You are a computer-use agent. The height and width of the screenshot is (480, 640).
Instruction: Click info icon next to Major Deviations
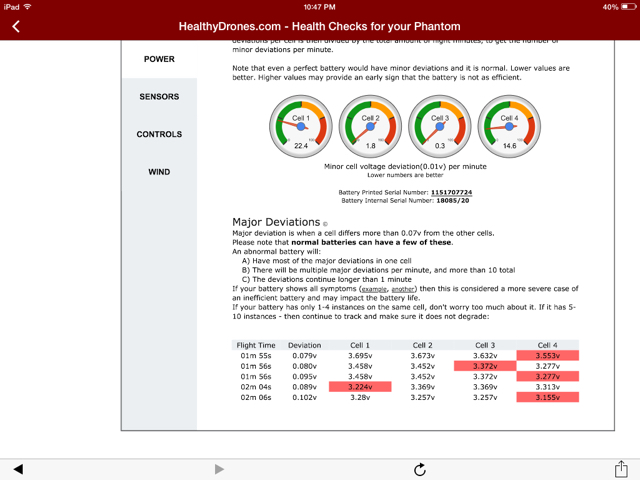click(x=325, y=224)
